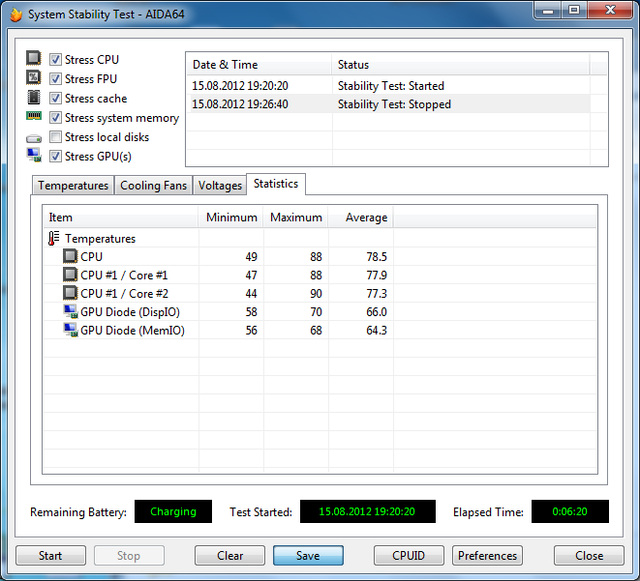The image size is (640, 581).
Task: Click the memory stick icon beside Stress system memory
Action: 34,117
